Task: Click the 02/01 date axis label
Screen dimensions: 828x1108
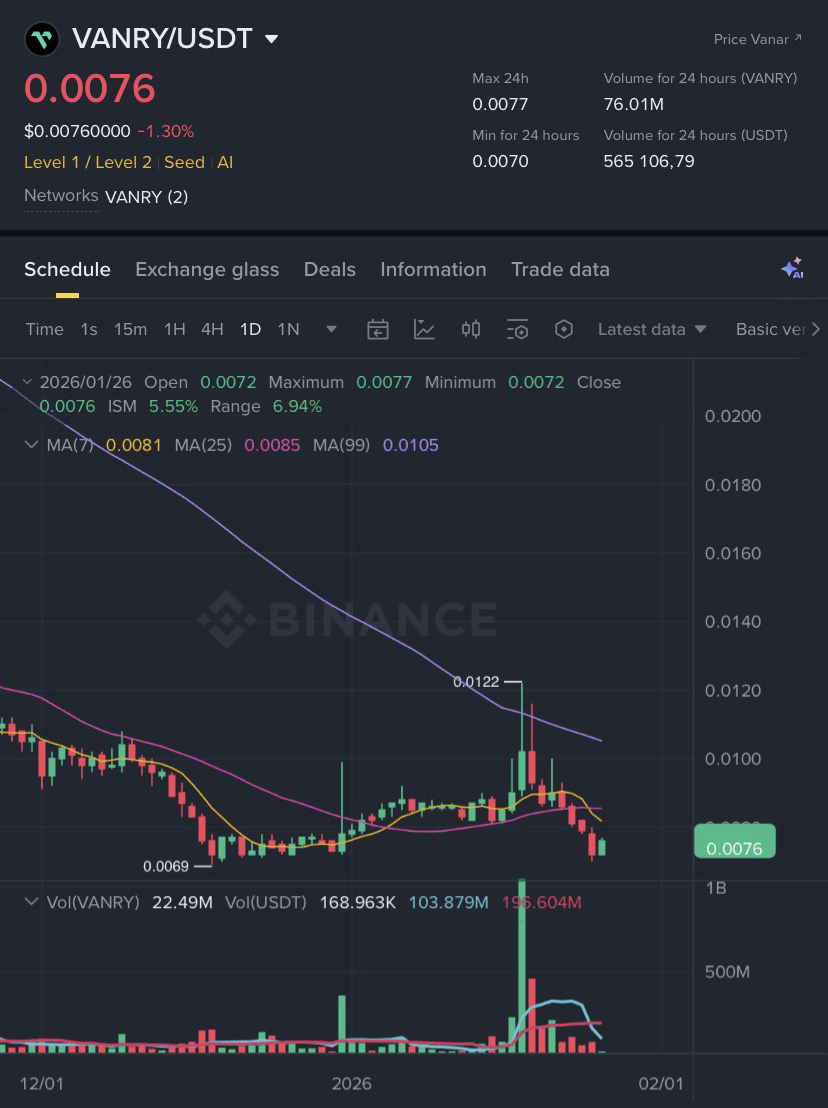Action: 661,1083
